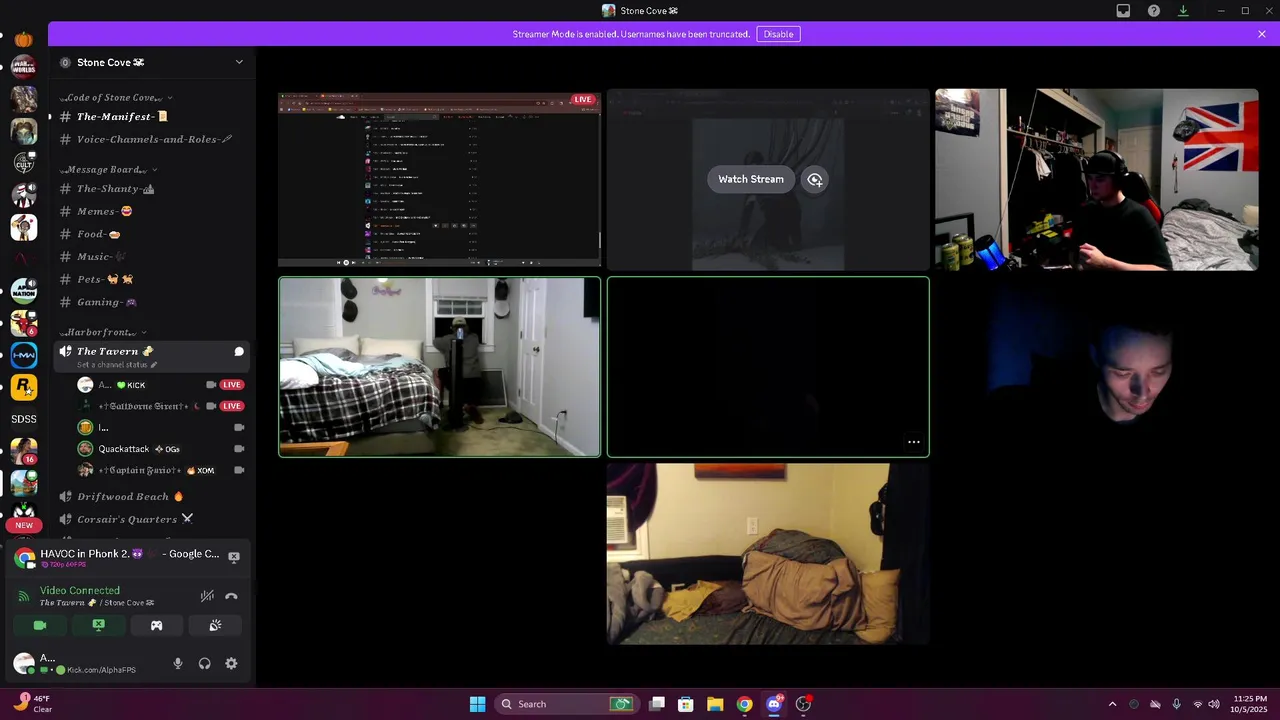Open the Rockstar Games server icon
1280x720 pixels.
coord(24,387)
